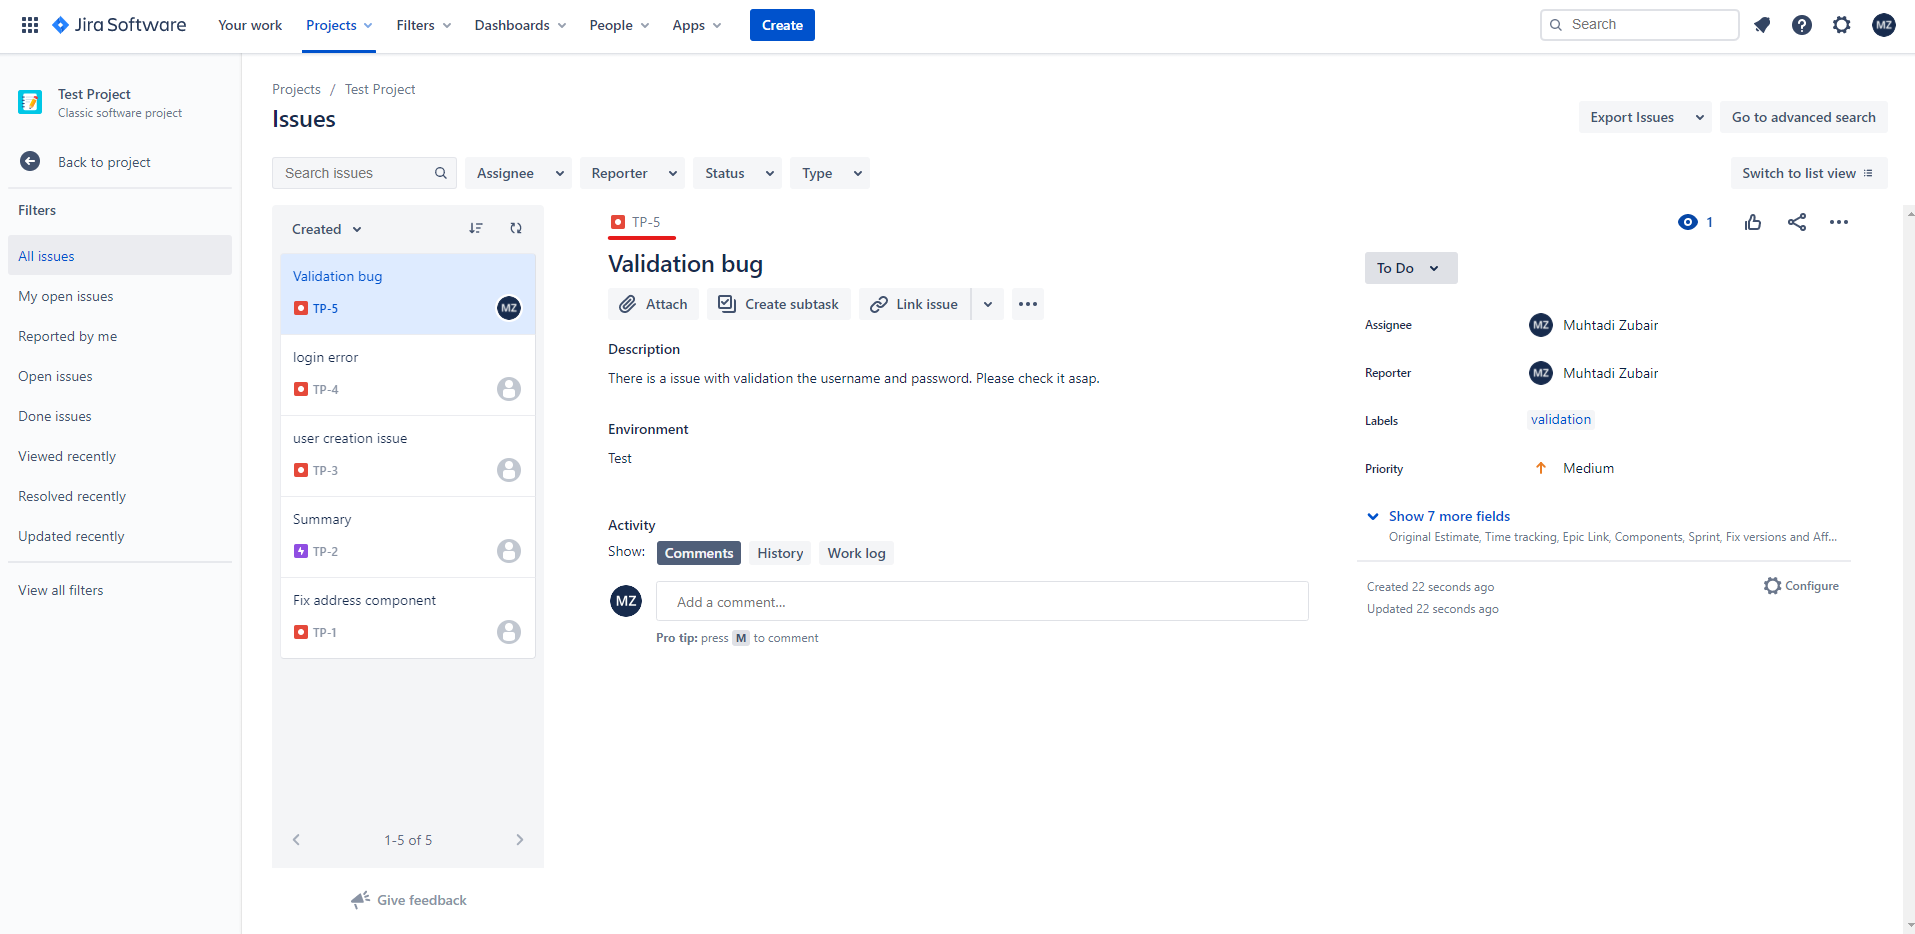Image resolution: width=1915 pixels, height=934 pixels.
Task: Refresh the issue list
Action: 516,228
